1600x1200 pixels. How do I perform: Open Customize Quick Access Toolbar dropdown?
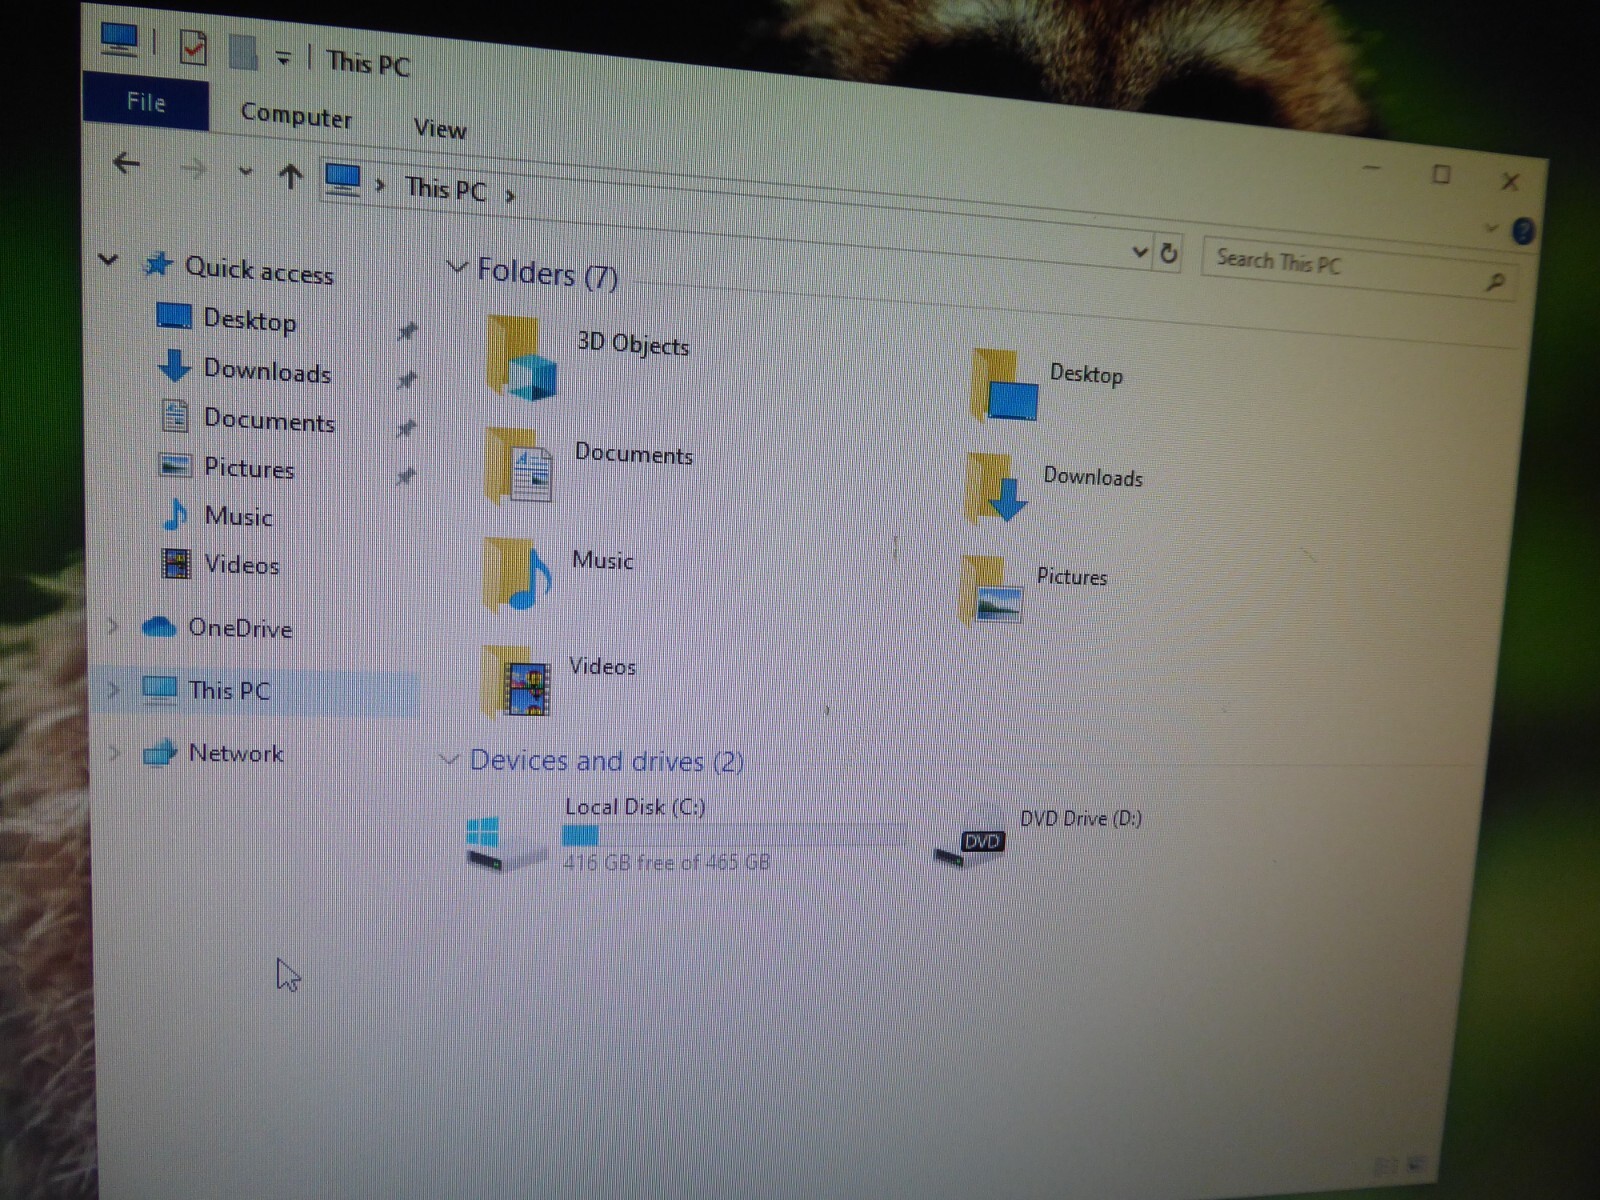(x=284, y=59)
